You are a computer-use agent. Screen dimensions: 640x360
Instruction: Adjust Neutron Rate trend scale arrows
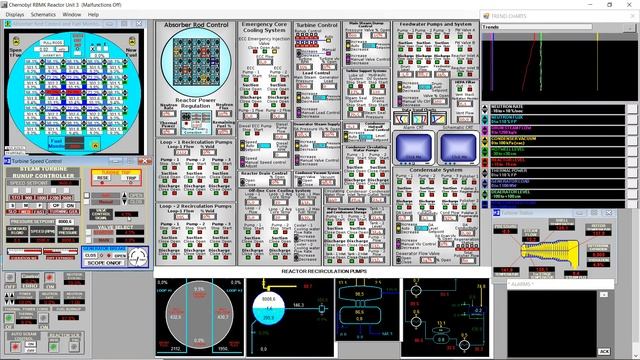tap(485, 109)
